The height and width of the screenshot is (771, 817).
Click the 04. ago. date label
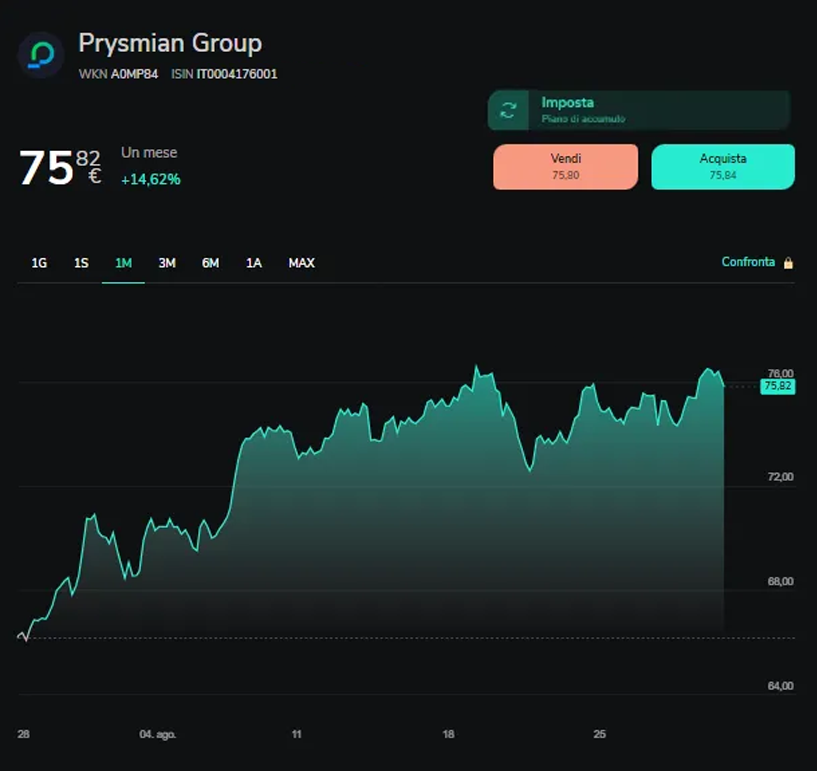(x=158, y=735)
